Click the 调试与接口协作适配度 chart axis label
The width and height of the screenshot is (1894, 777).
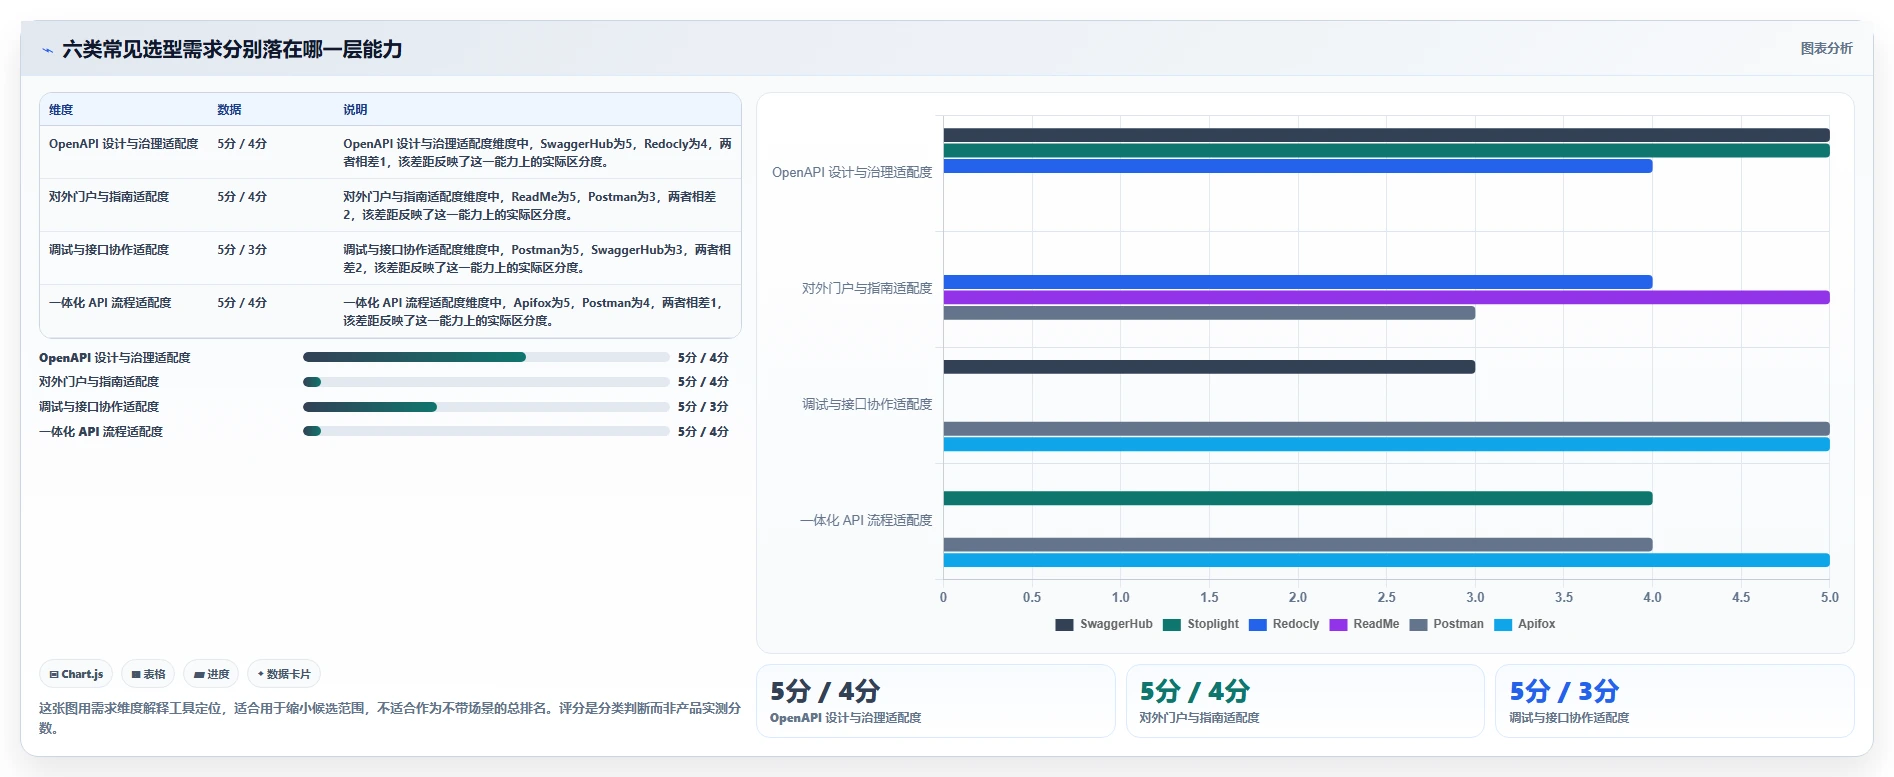(x=867, y=404)
